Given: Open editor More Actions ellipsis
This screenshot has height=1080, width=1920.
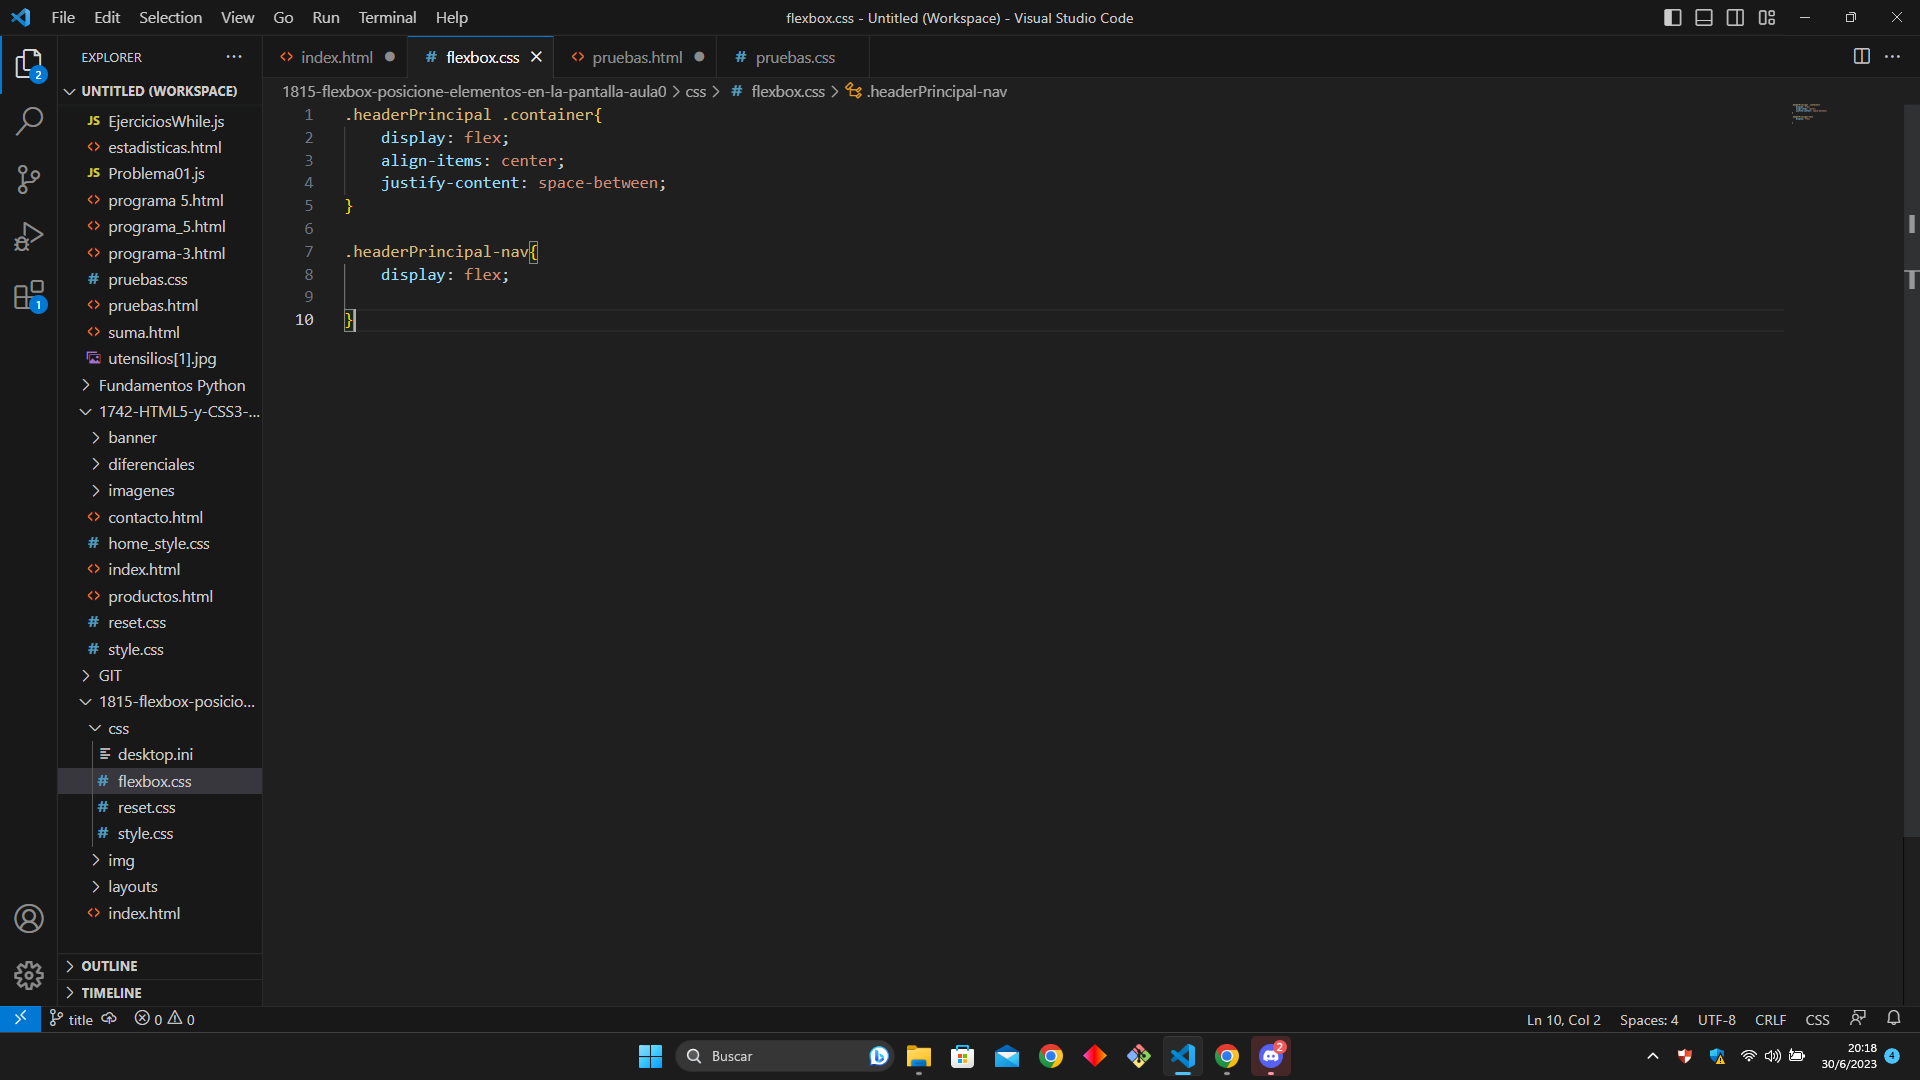Looking at the screenshot, I should click(1892, 57).
